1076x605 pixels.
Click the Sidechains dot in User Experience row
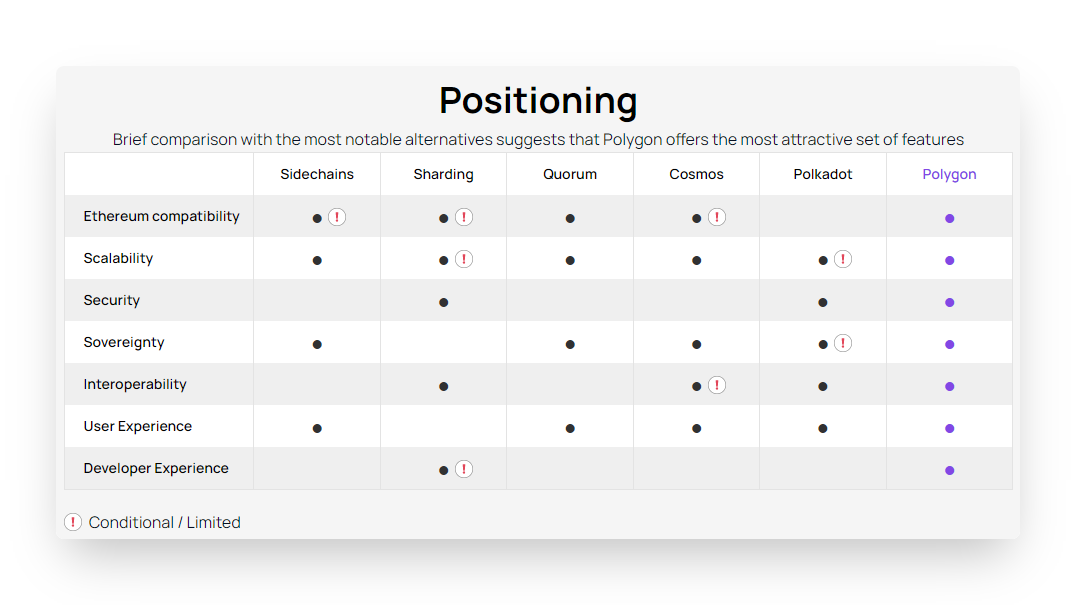pos(317,429)
